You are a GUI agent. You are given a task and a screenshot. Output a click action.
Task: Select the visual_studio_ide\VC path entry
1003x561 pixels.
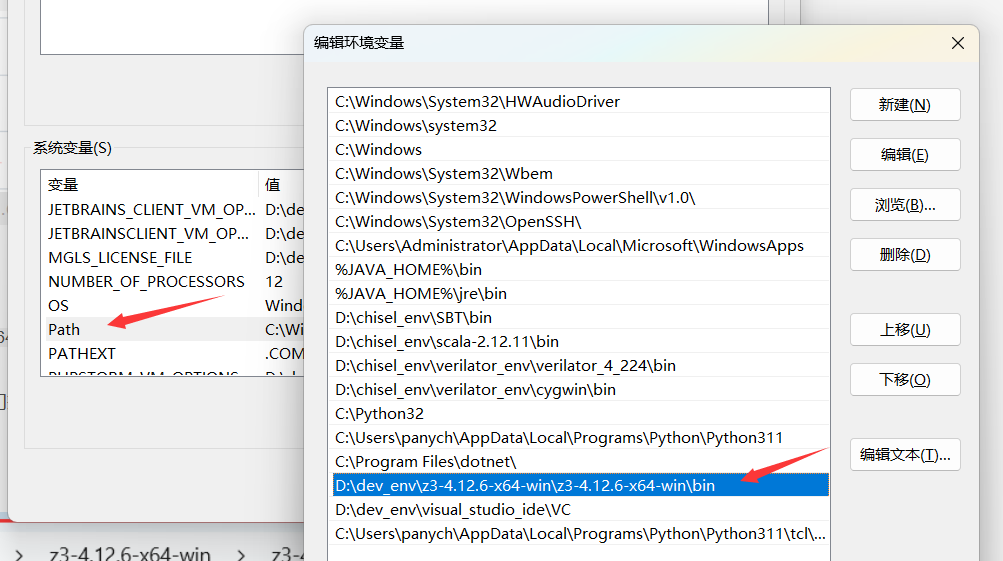point(453,510)
